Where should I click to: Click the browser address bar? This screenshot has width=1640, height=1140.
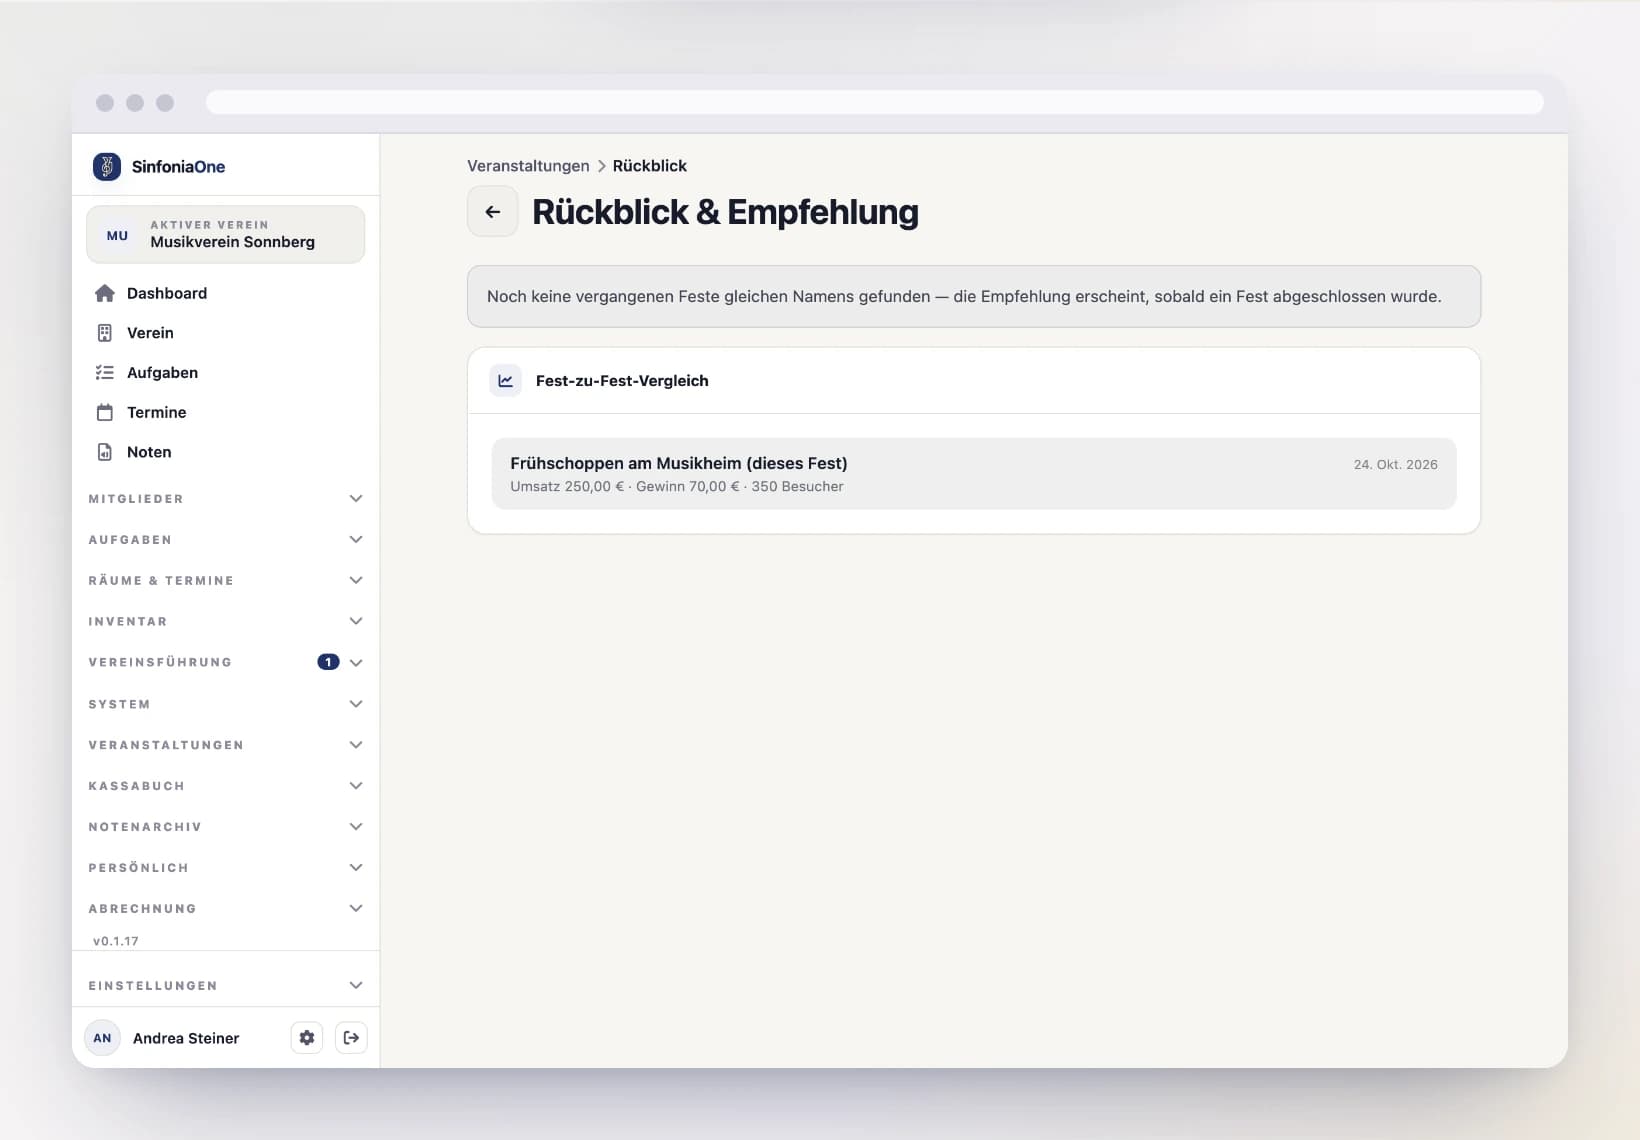(875, 103)
